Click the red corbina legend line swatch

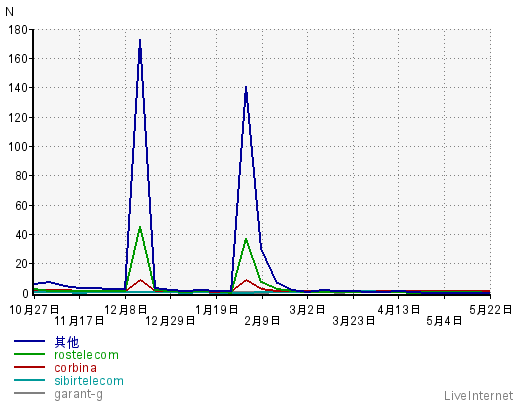[x=29, y=367]
